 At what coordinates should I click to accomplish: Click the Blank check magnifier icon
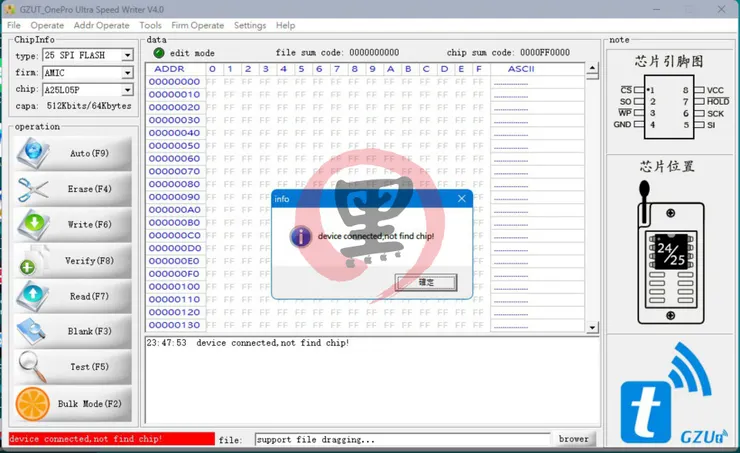click(x=32, y=331)
